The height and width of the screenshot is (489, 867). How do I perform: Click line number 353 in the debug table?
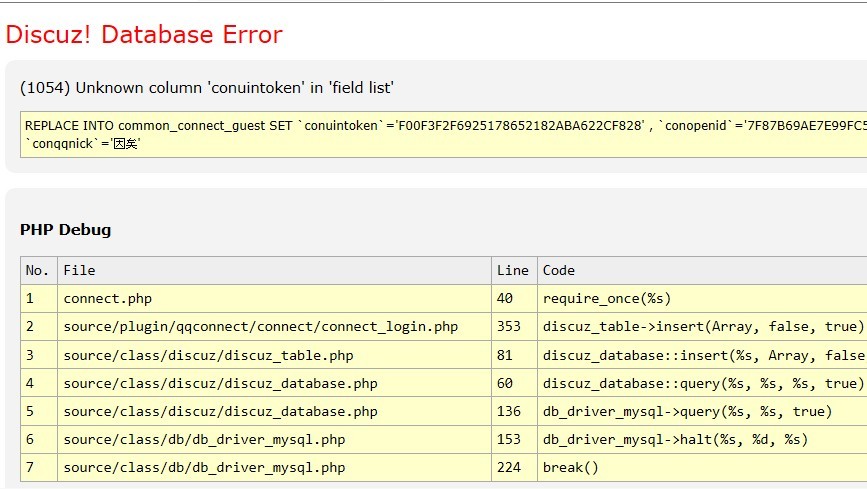pos(510,326)
